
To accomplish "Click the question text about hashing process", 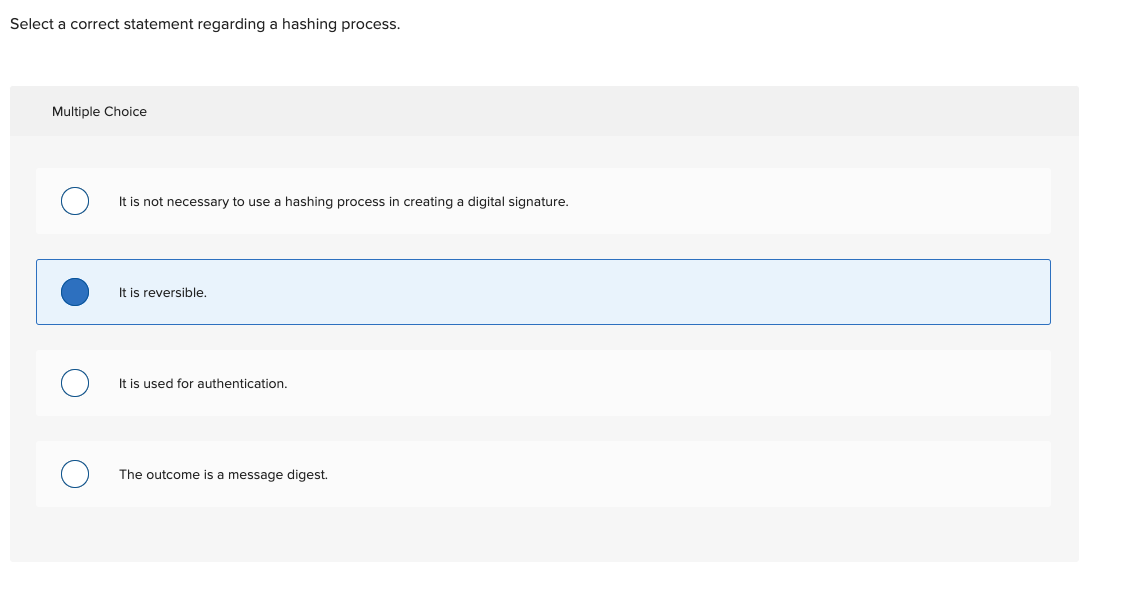I will click(205, 23).
